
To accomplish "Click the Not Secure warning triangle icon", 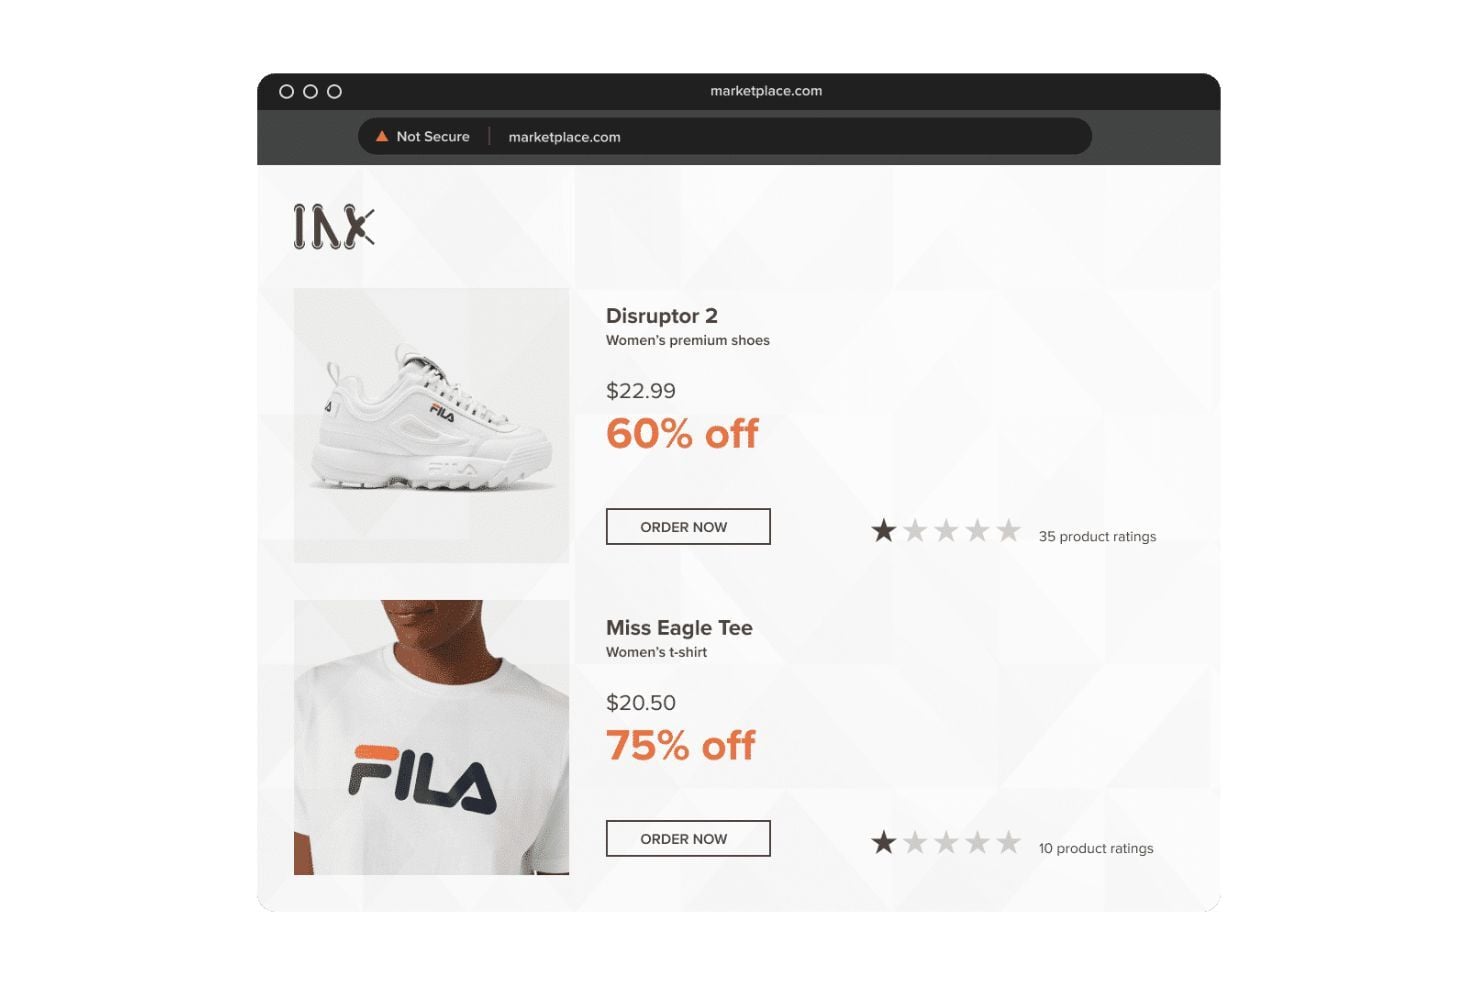I will [381, 136].
